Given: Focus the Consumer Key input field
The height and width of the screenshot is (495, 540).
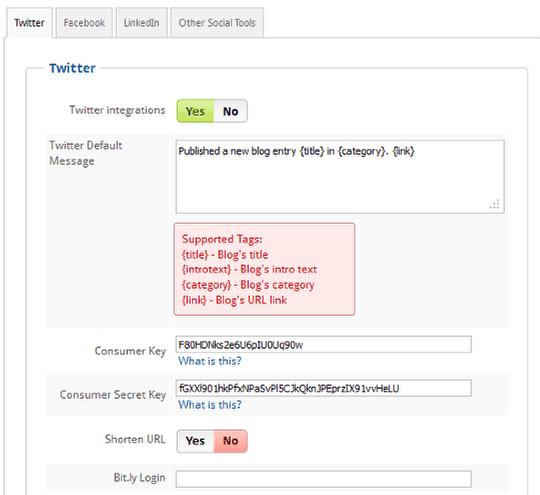Looking at the screenshot, I should coord(323,344).
